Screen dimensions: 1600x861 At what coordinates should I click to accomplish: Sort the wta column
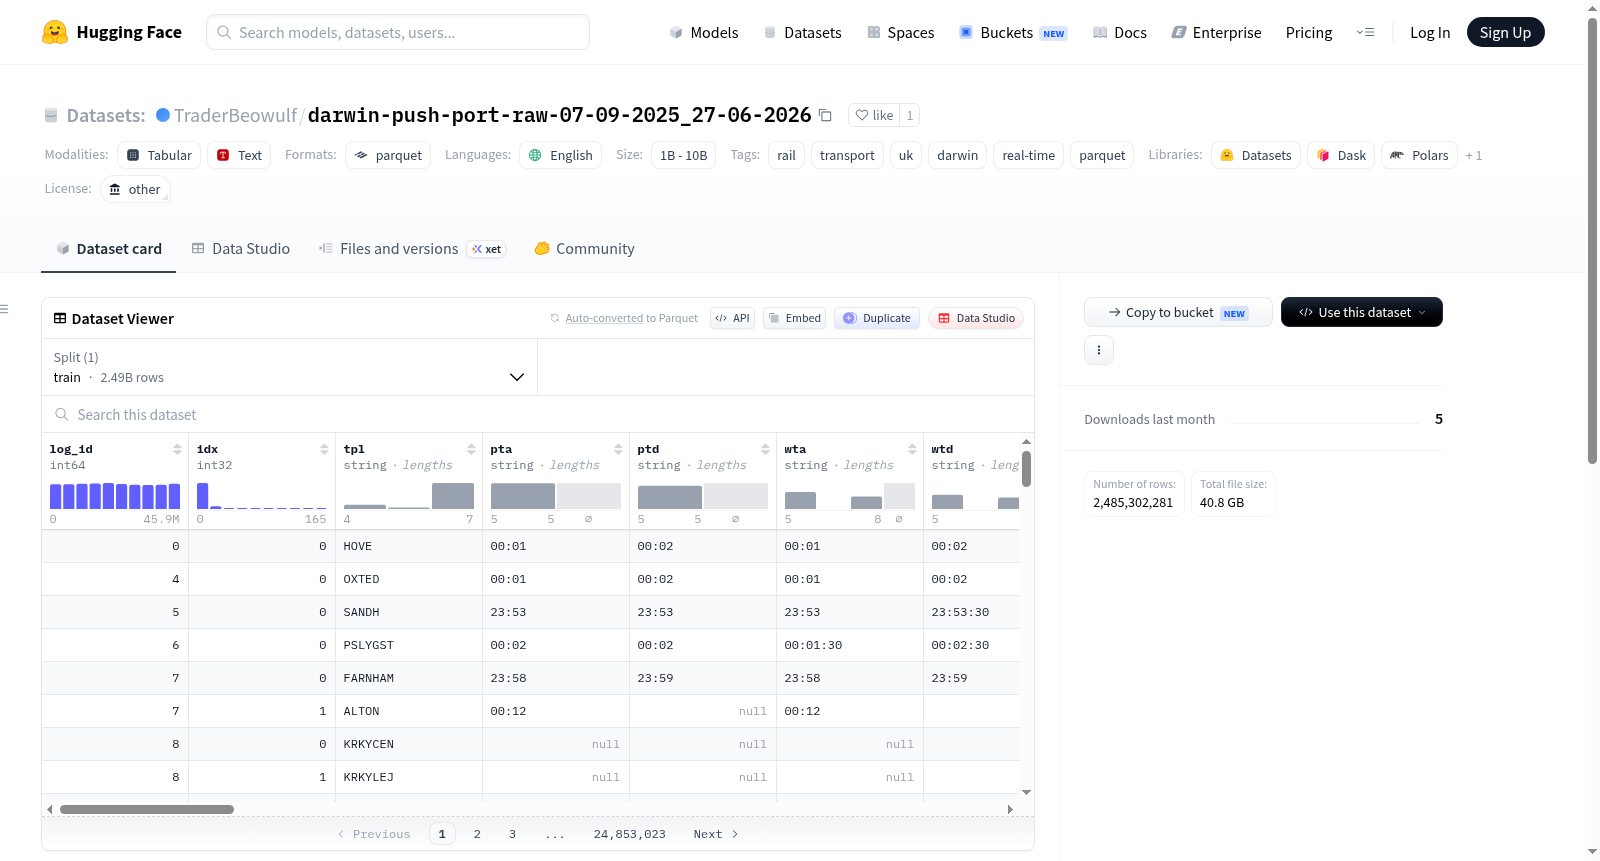coord(912,449)
